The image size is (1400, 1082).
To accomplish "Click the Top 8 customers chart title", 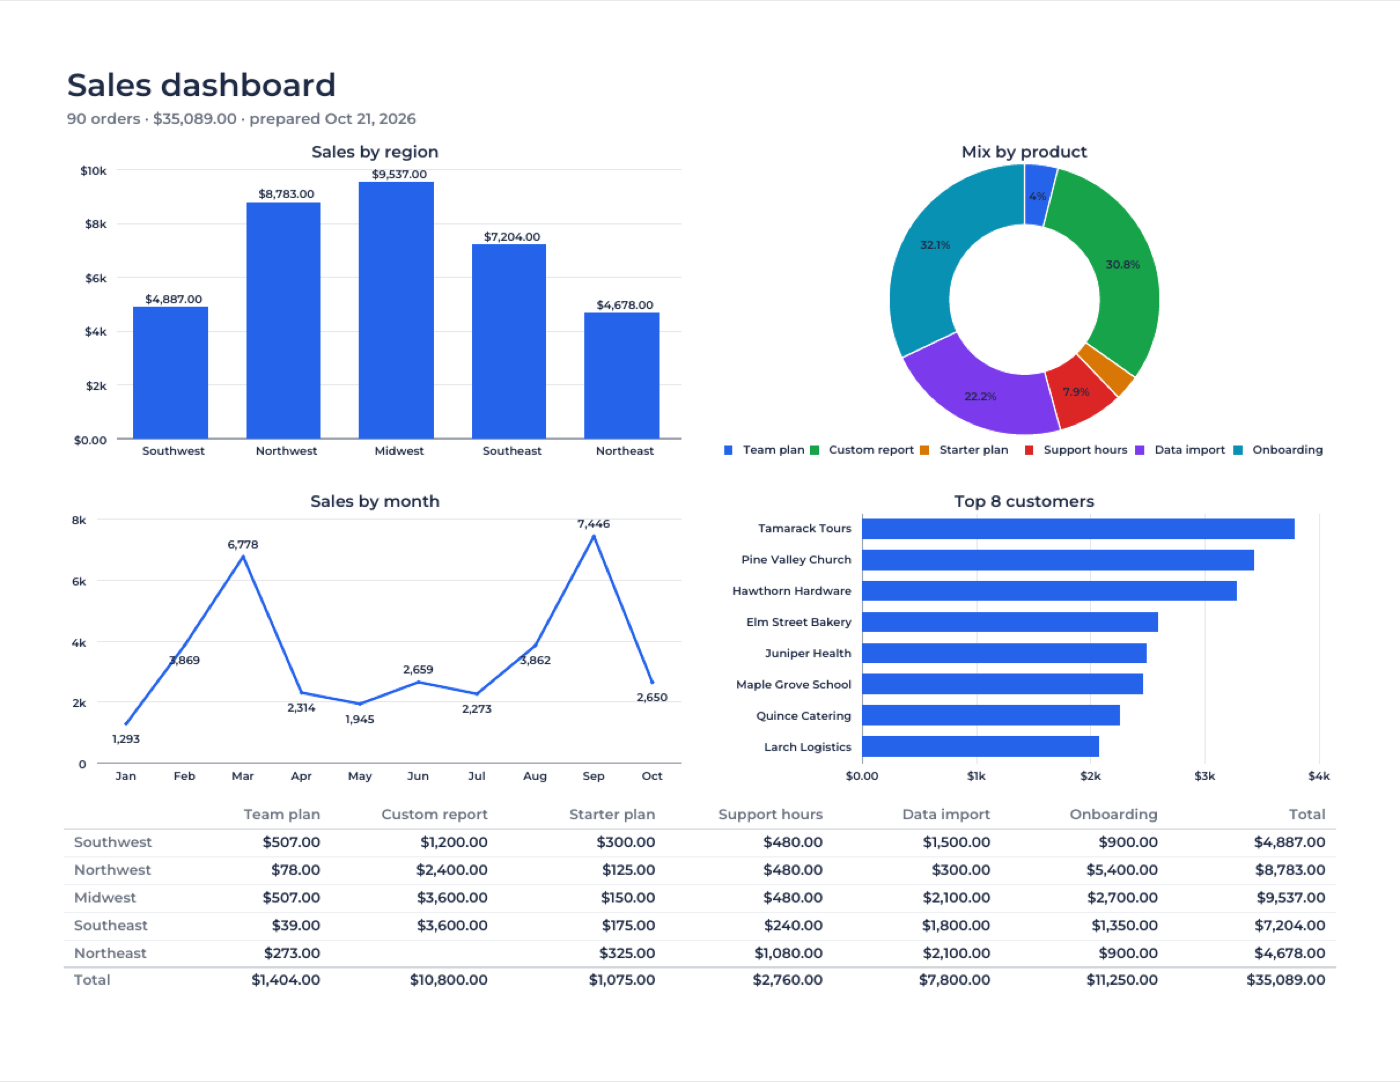I will pyautogui.click(x=1024, y=501).
